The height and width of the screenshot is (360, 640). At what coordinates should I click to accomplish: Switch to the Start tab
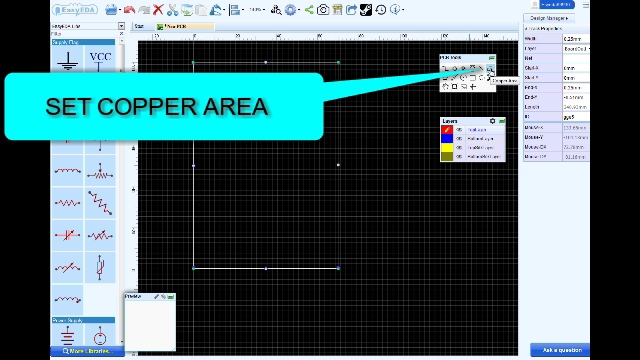coord(140,27)
